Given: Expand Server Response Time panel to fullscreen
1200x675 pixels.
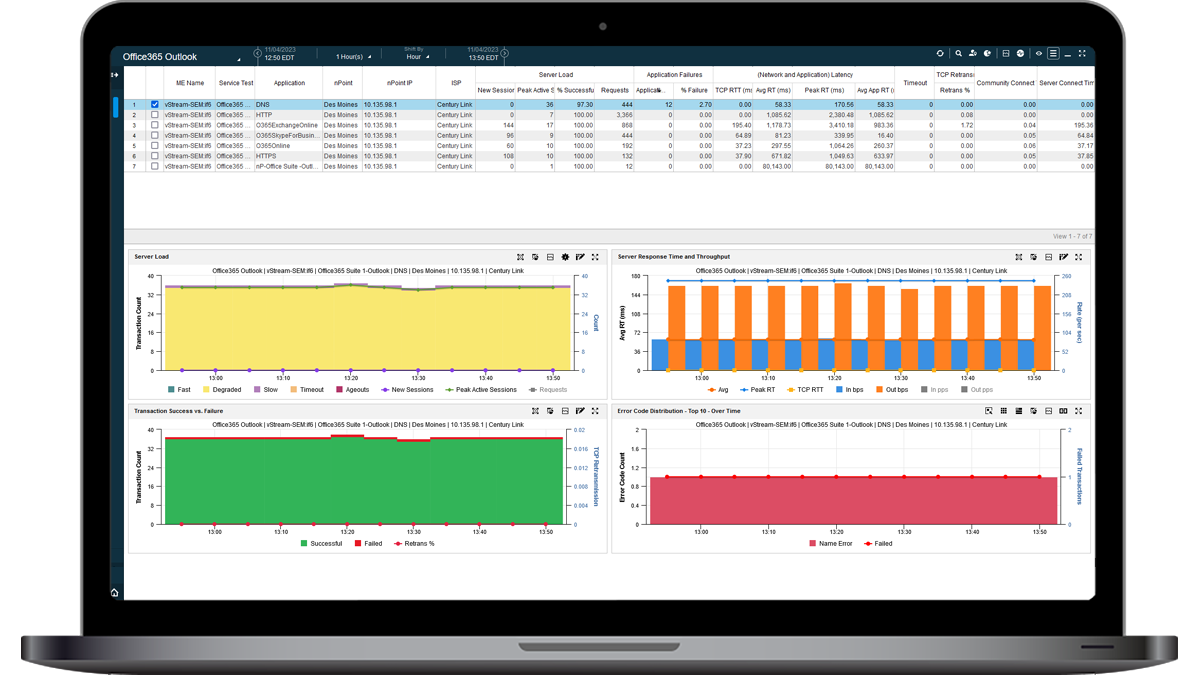Looking at the screenshot, I should tap(1079, 257).
